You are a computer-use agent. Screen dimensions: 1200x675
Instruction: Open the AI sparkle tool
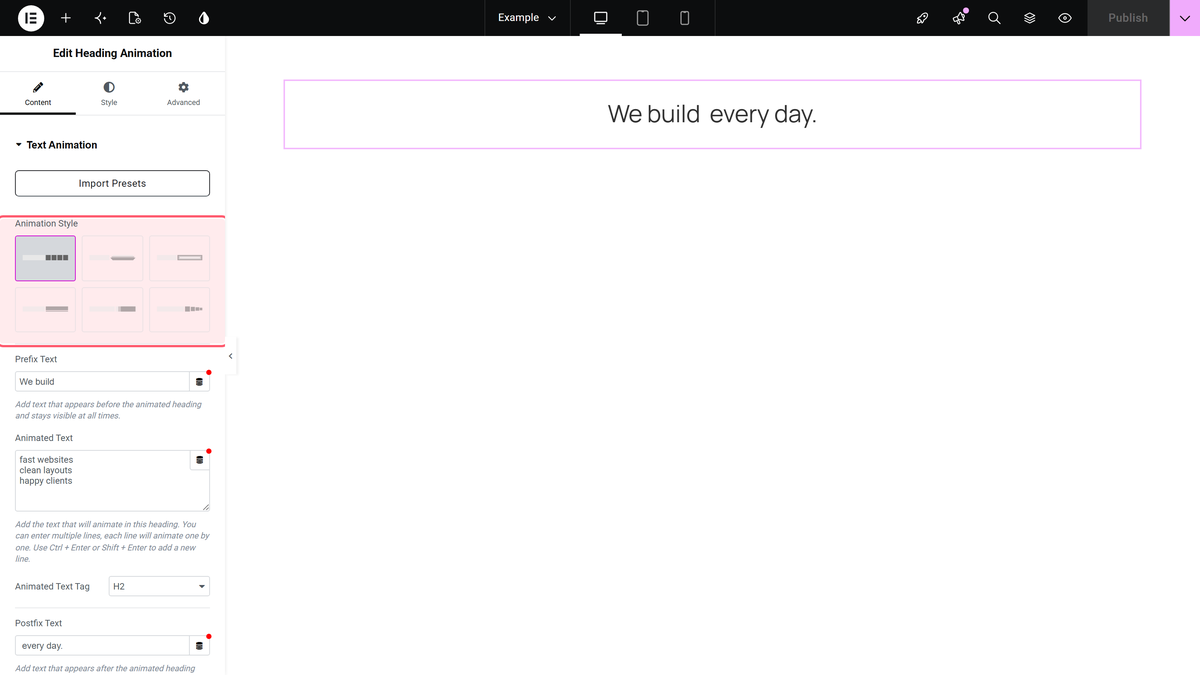100,18
